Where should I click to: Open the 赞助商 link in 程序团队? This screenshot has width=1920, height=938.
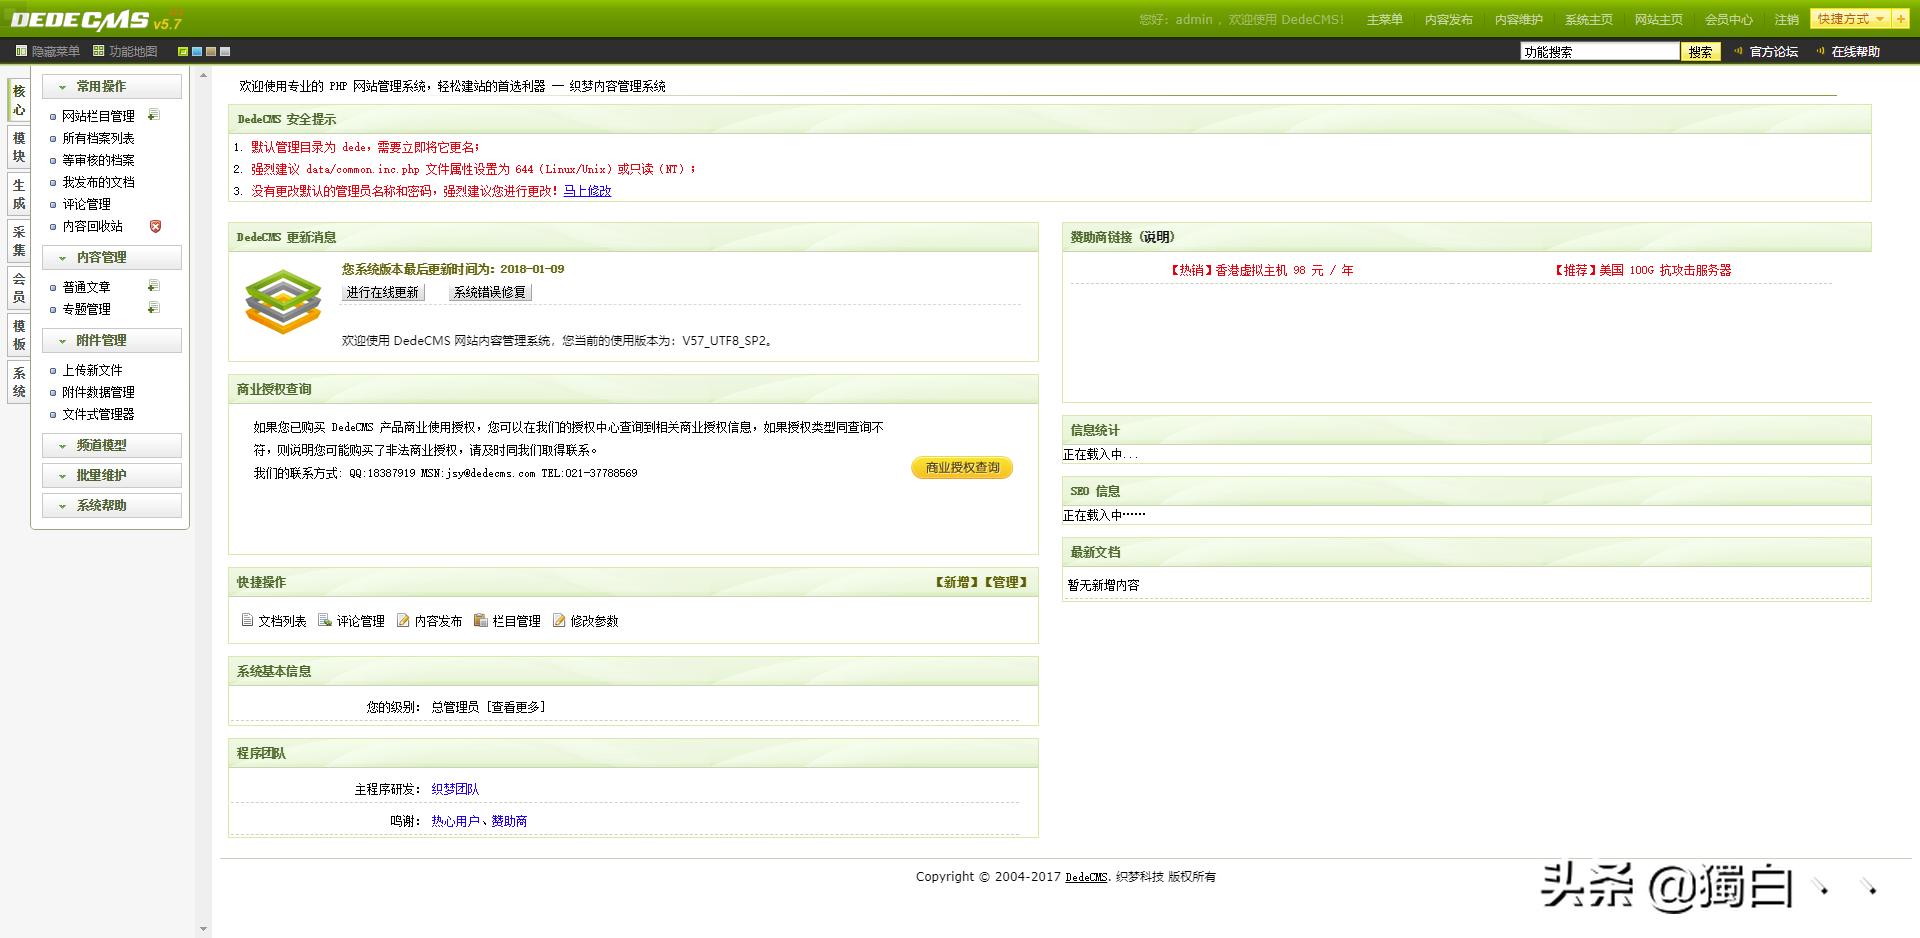coord(509,821)
